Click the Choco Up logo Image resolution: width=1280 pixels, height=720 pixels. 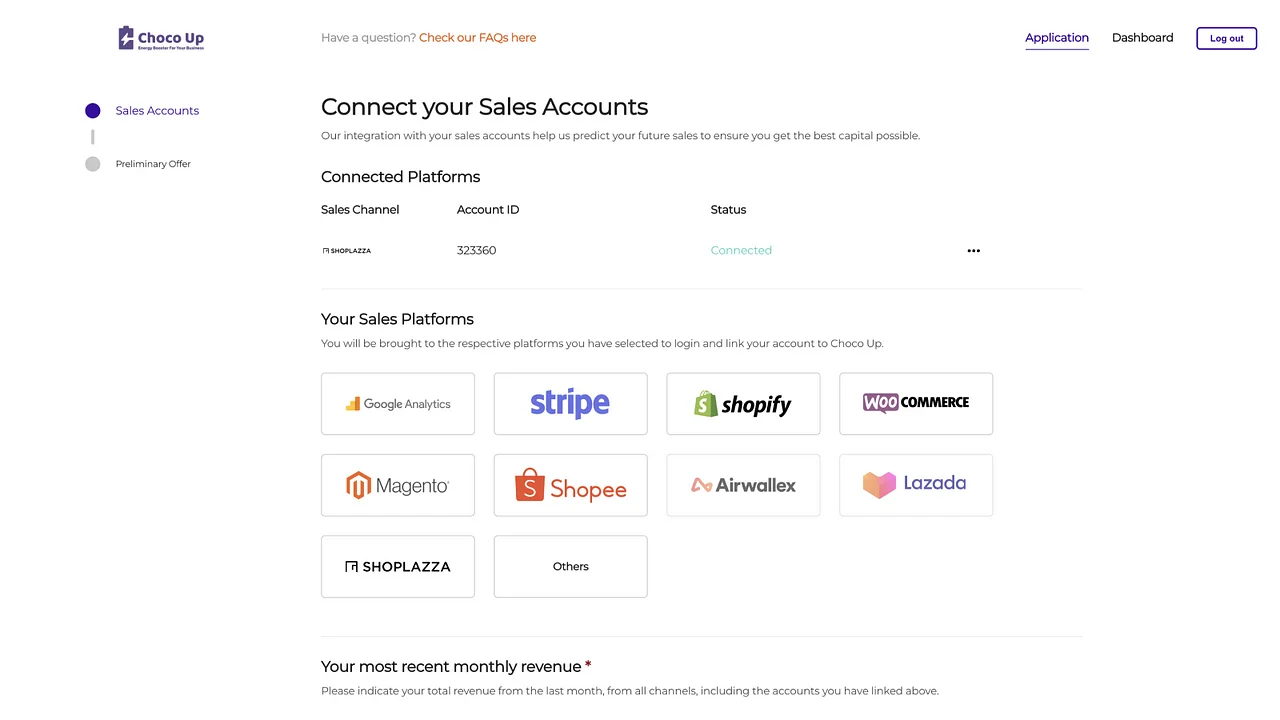point(160,37)
